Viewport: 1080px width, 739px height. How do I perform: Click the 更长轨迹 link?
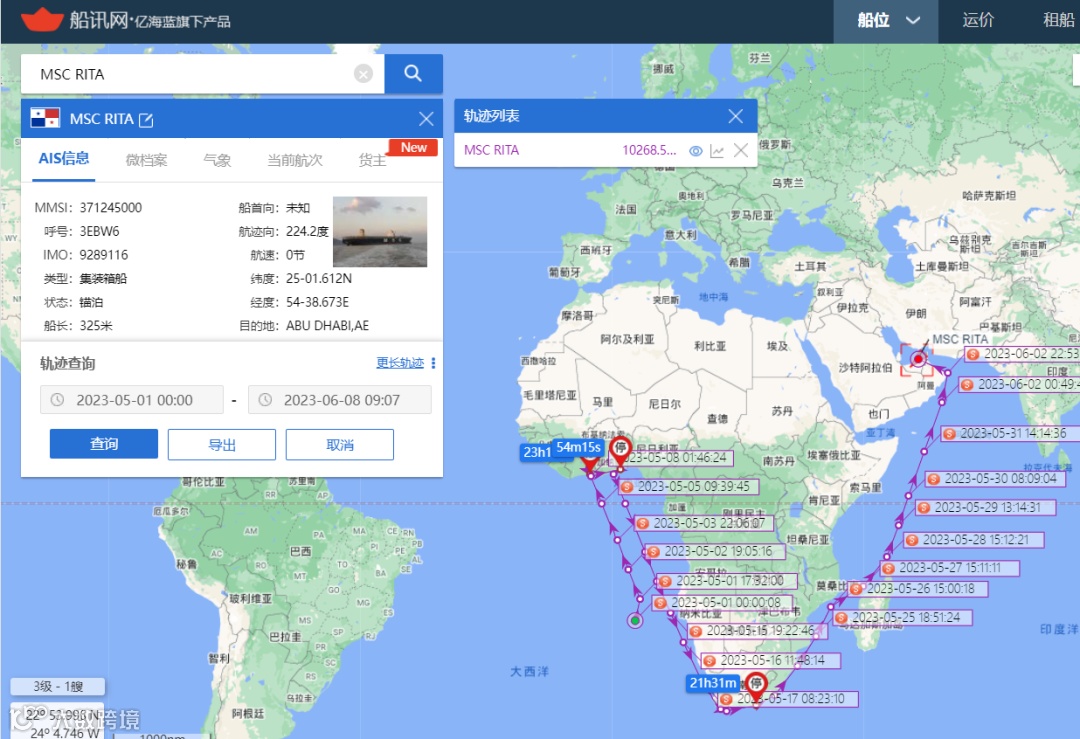tap(399, 363)
